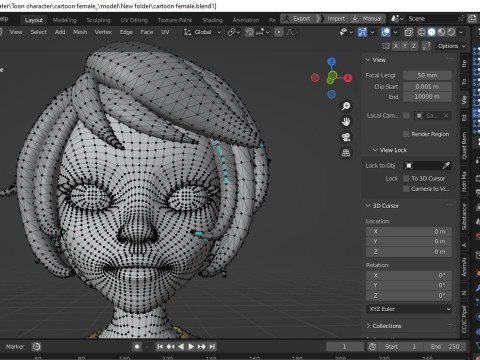Toggle the snapping magnet icon
This screenshot has width=480, height=360.
pos(249,32)
